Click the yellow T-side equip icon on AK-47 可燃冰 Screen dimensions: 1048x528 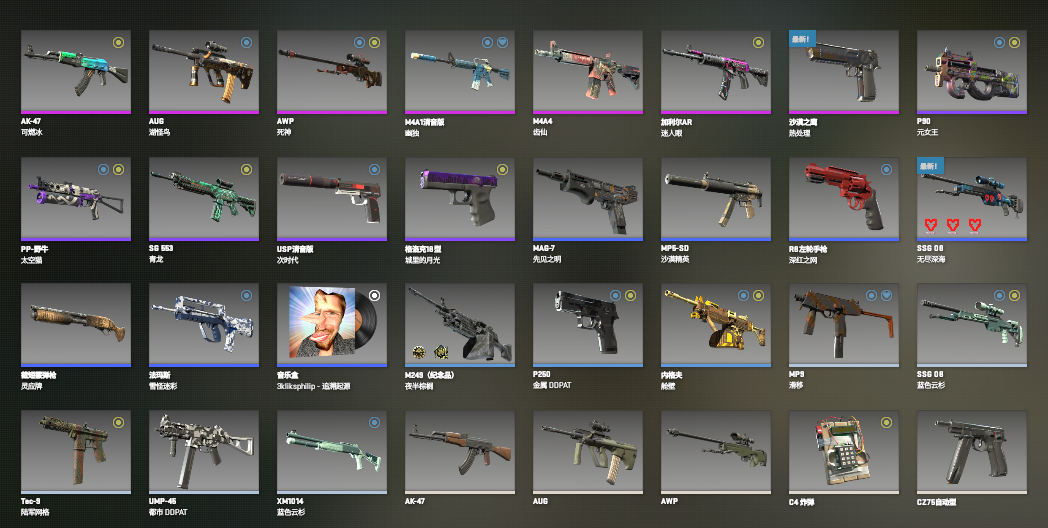[118, 43]
